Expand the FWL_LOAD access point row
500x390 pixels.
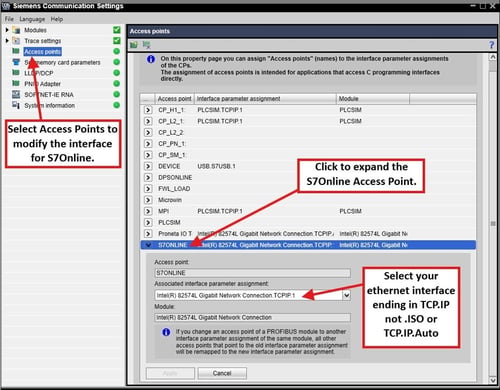(x=148, y=189)
